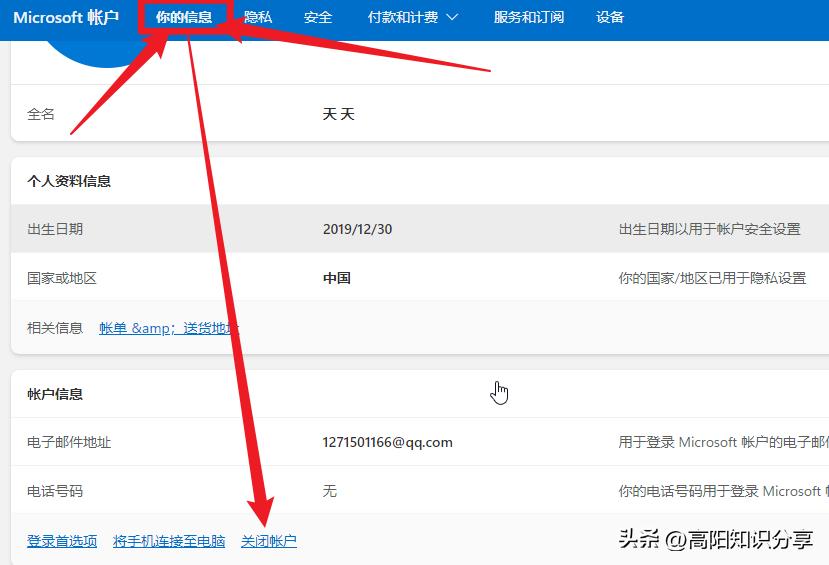The image size is (829, 565).
Task: Click the 电话号码 row label
Action: [55, 491]
